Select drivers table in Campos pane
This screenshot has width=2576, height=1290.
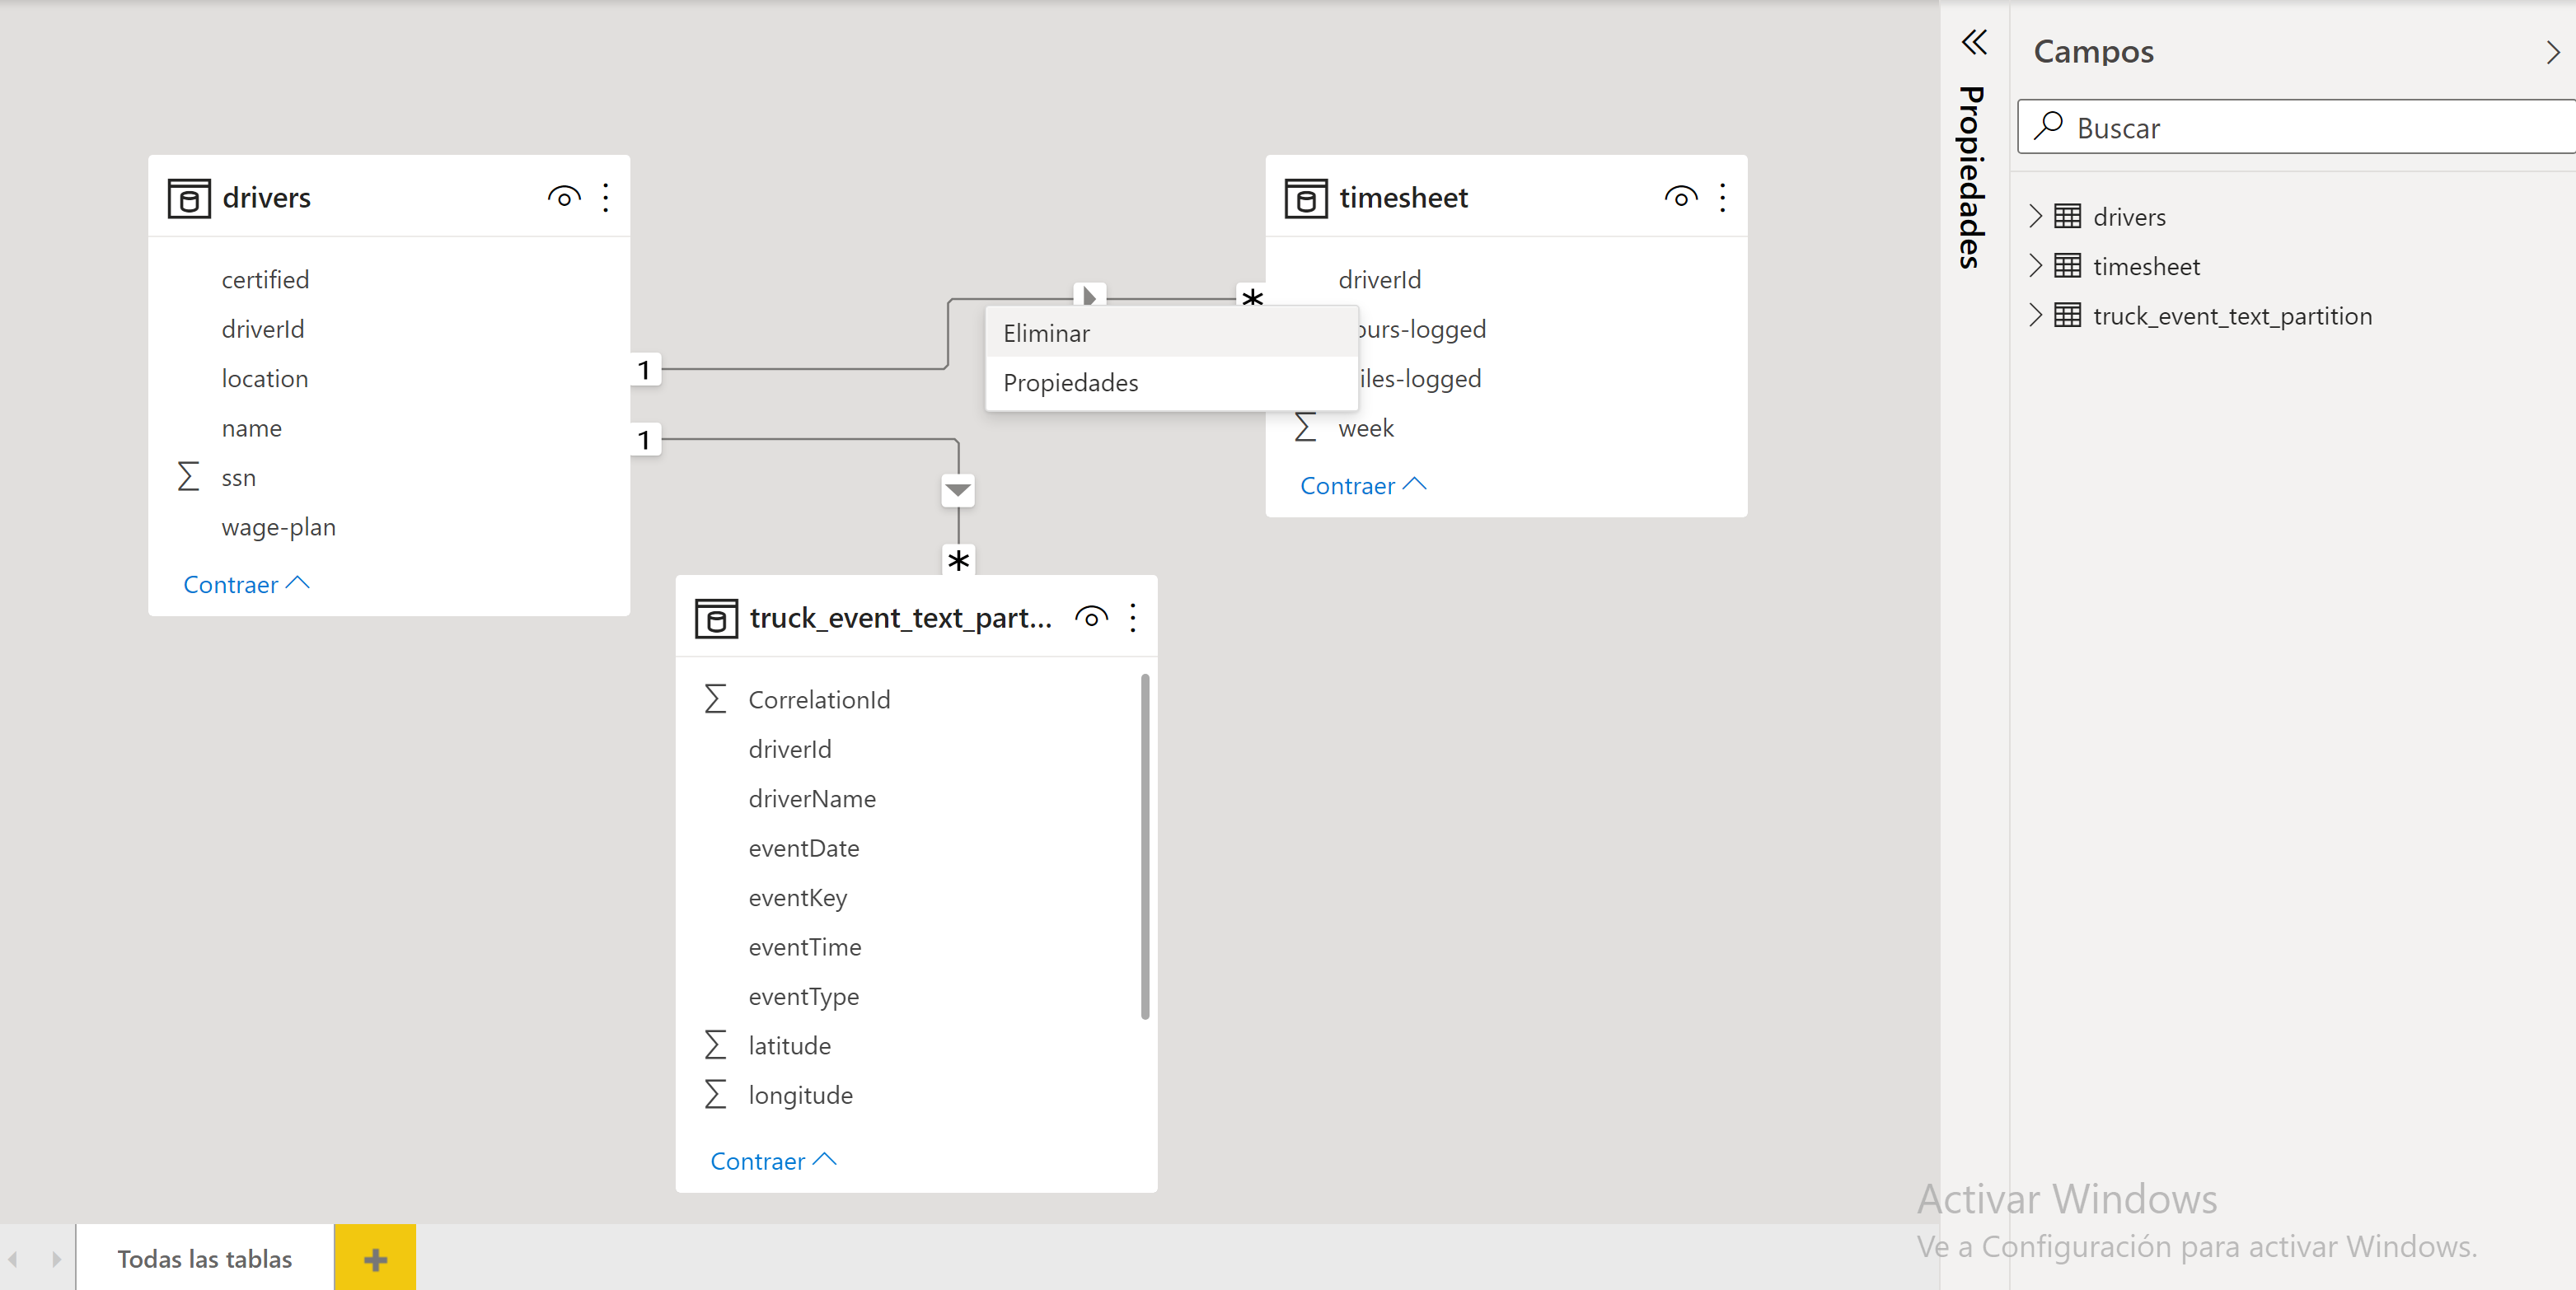pyautogui.click(x=2129, y=217)
